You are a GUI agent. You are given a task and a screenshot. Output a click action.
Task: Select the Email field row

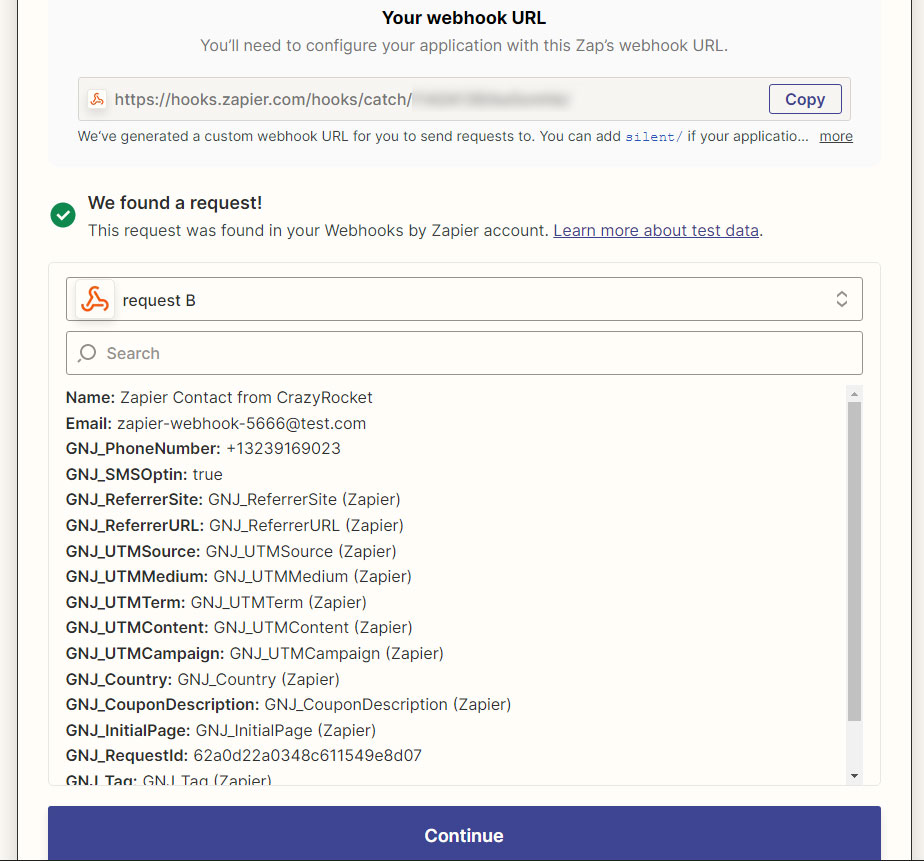click(216, 423)
